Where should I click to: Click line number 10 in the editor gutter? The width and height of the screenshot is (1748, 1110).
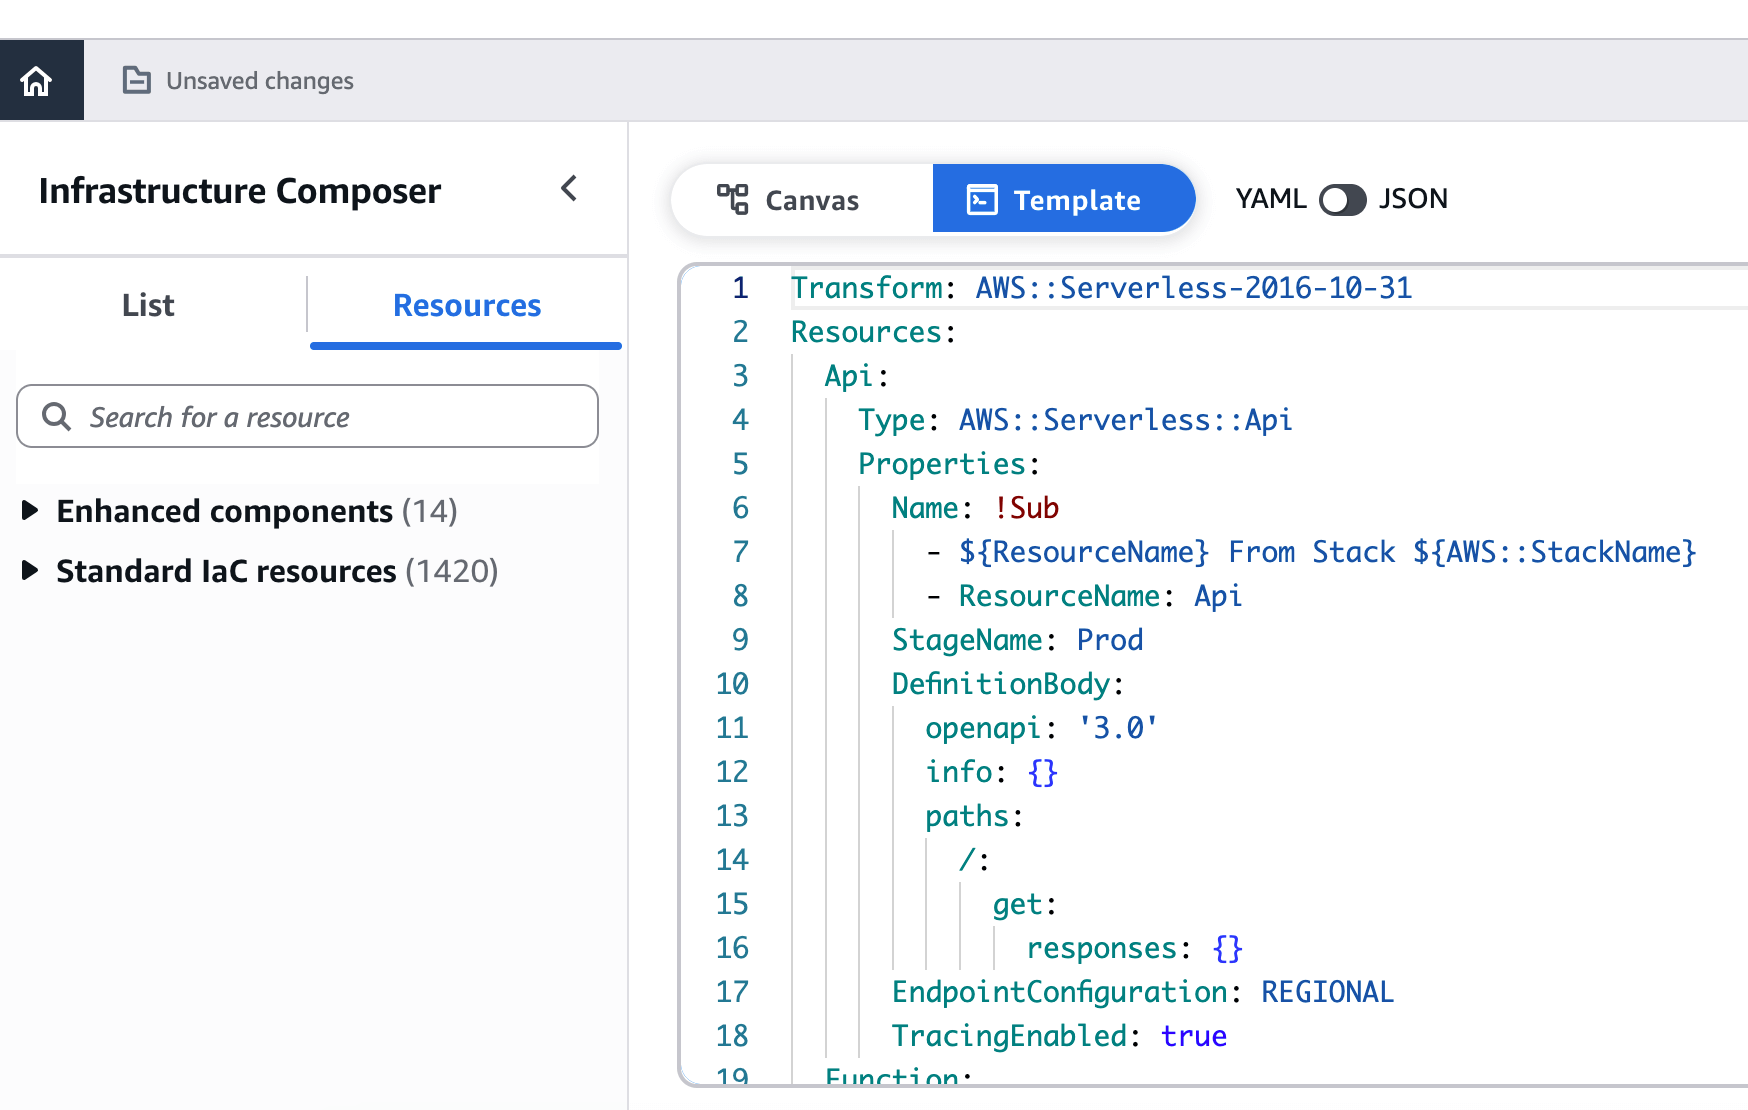point(733,684)
